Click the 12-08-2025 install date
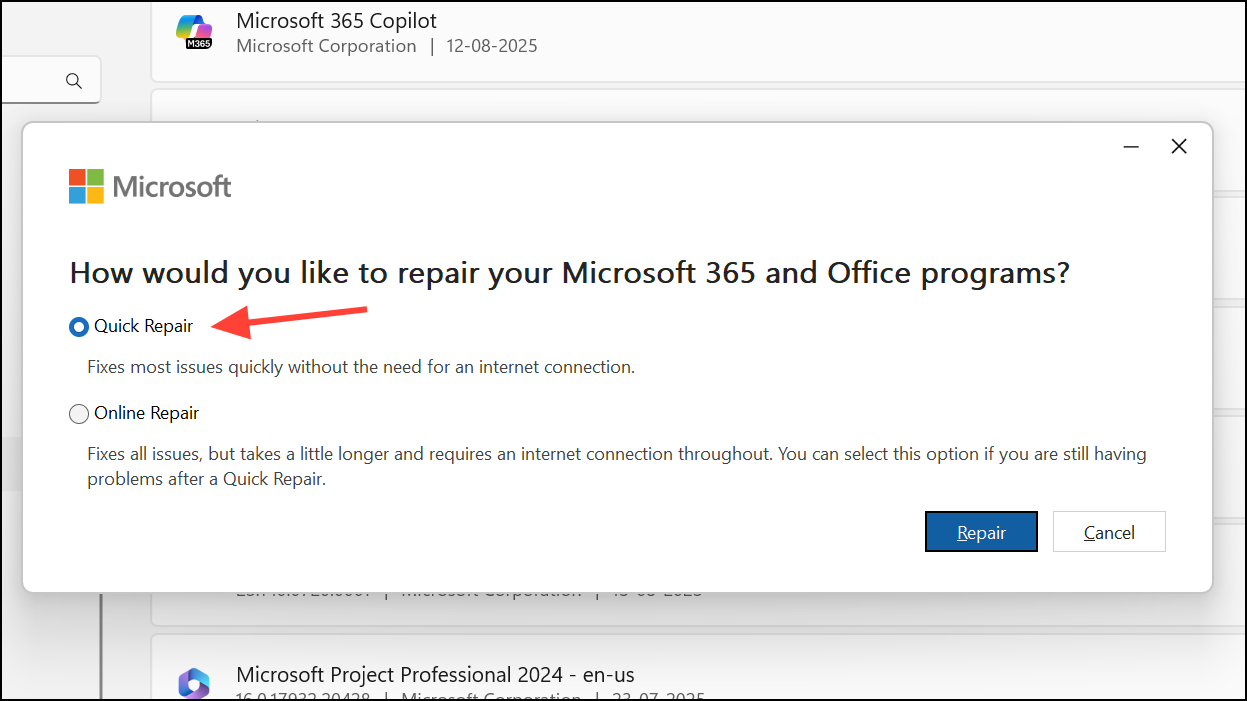This screenshot has height=701, width=1247. pyautogui.click(x=492, y=46)
